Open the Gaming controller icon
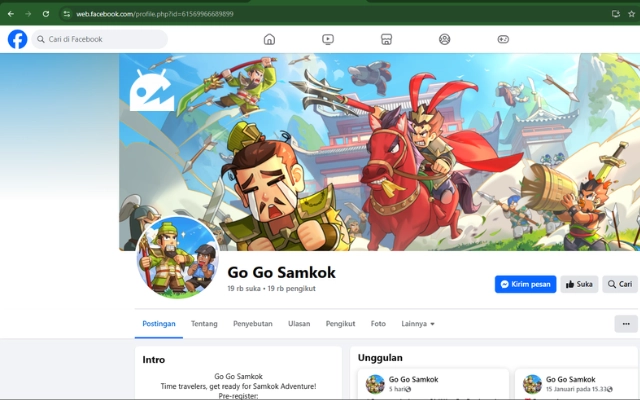 click(503, 39)
